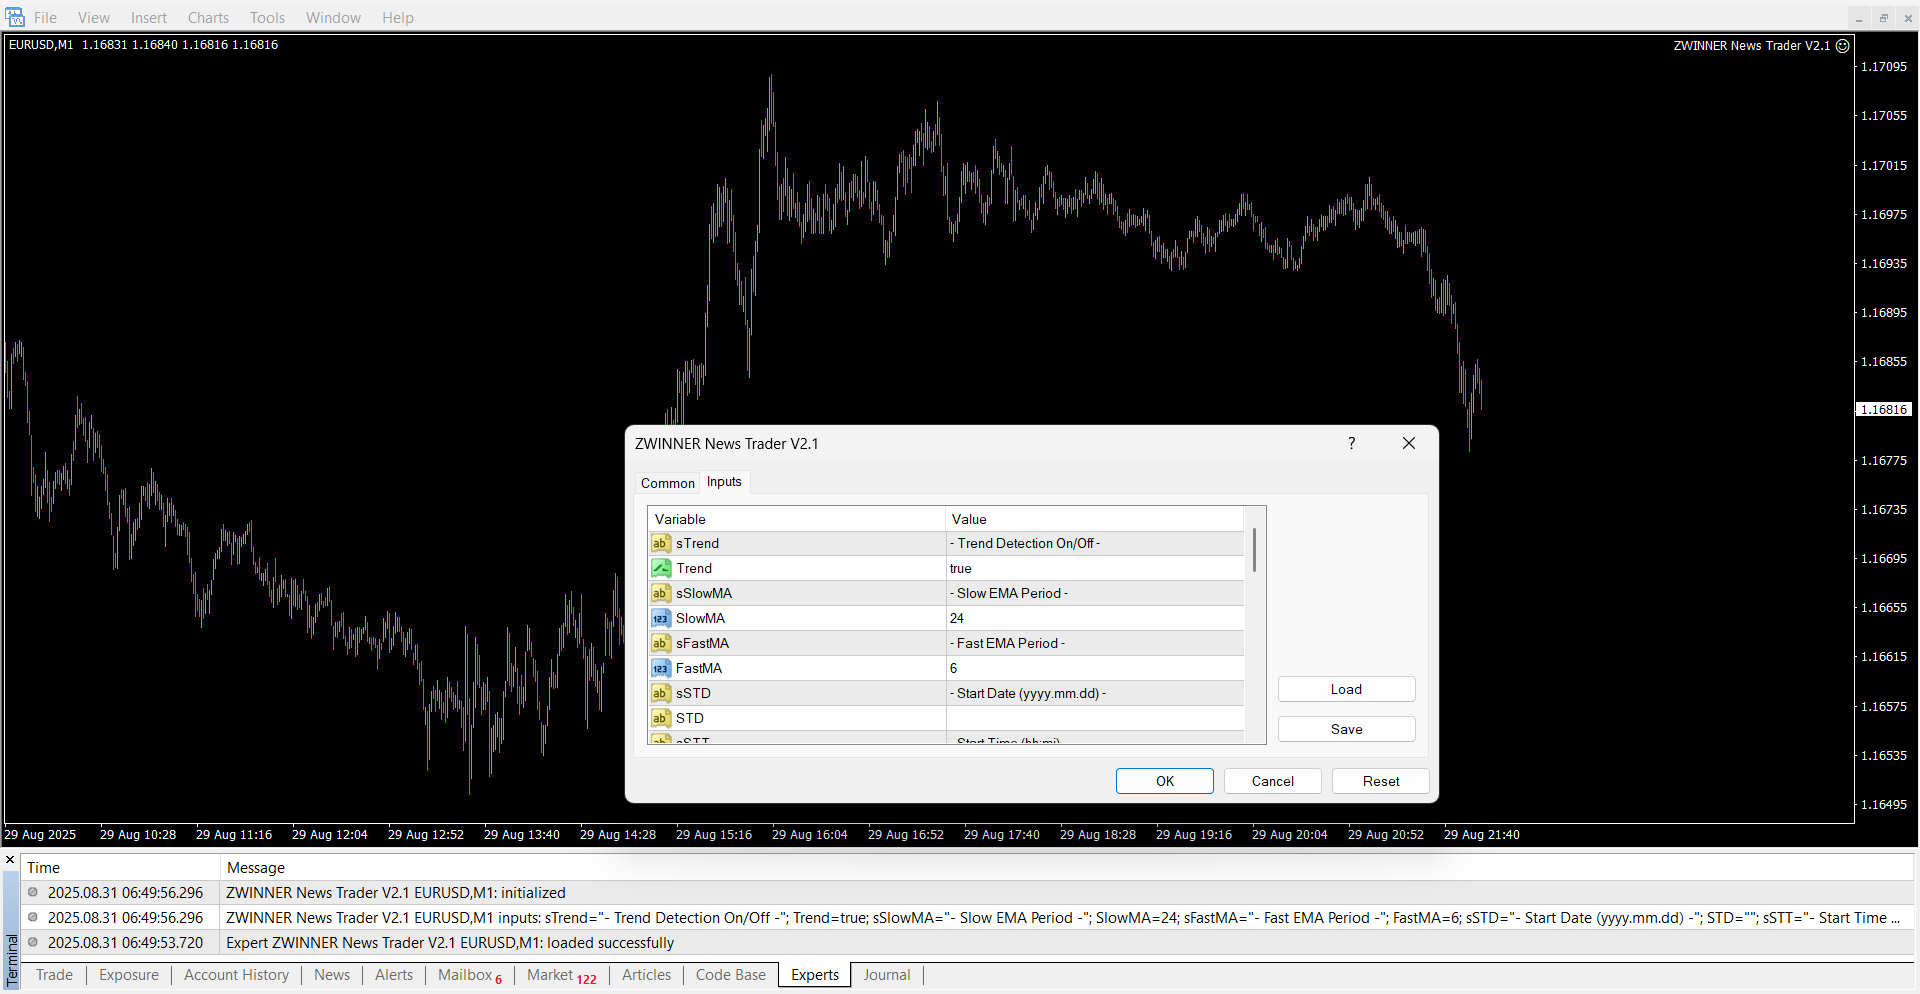Screen dimensions: 1920x994
Task: Click the expert advisor smiley face icon
Action: [1842, 45]
